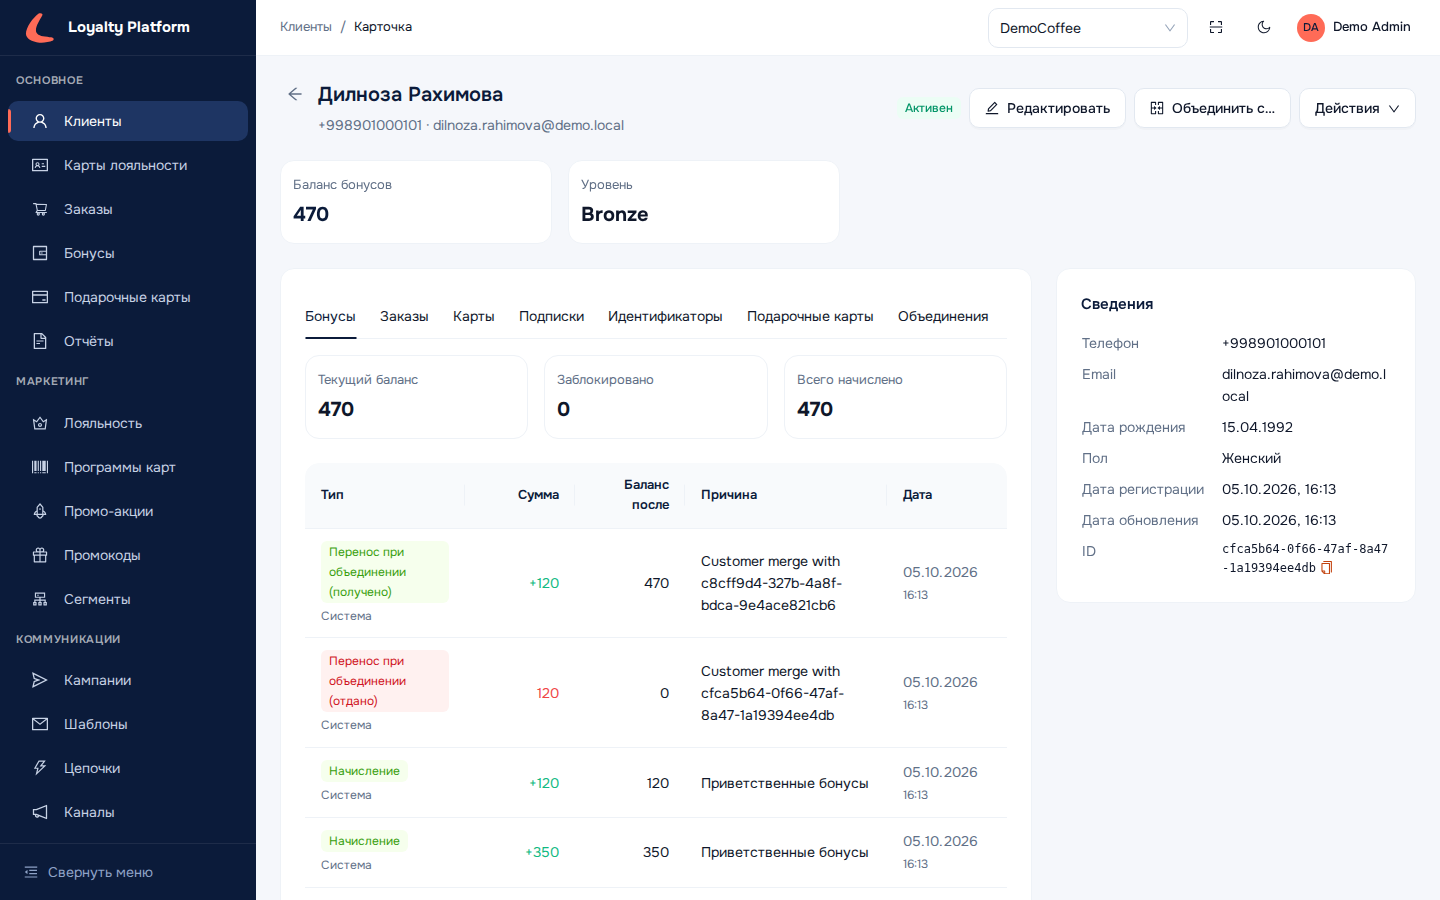Go back using the arrow beside Дилноза Рахимова
The width and height of the screenshot is (1440, 900).
pyautogui.click(x=295, y=94)
